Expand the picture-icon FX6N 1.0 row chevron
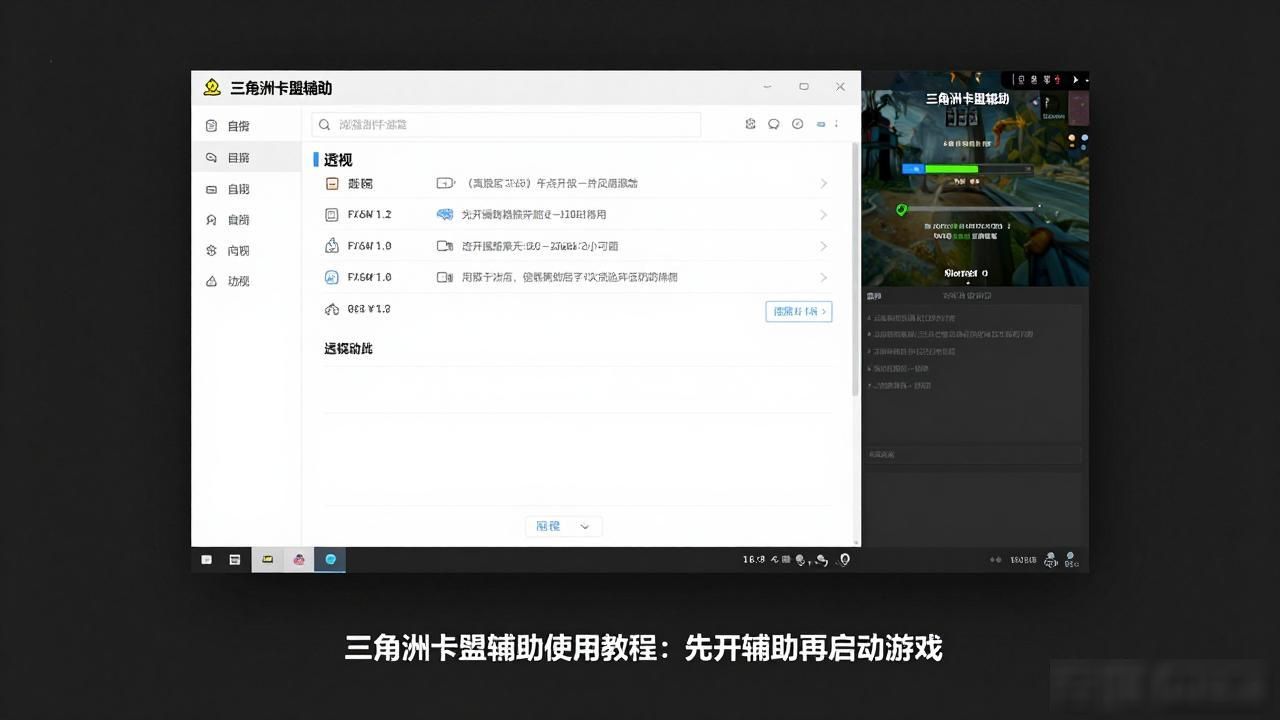This screenshot has width=1280, height=720. tap(824, 277)
